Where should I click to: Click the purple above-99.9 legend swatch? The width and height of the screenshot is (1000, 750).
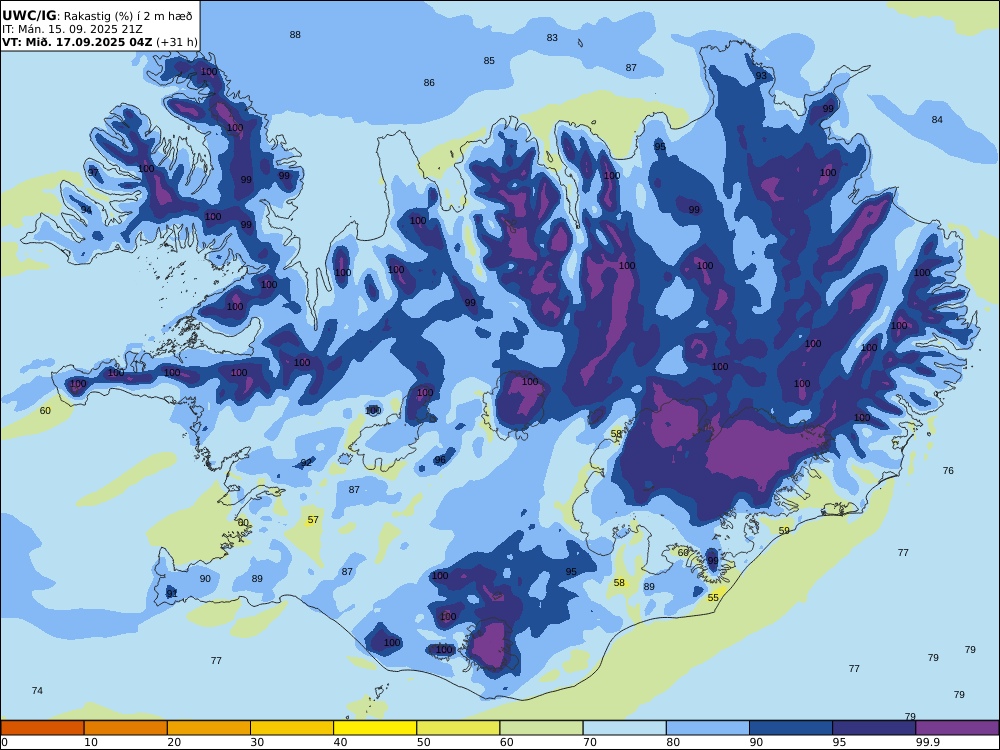point(957,728)
